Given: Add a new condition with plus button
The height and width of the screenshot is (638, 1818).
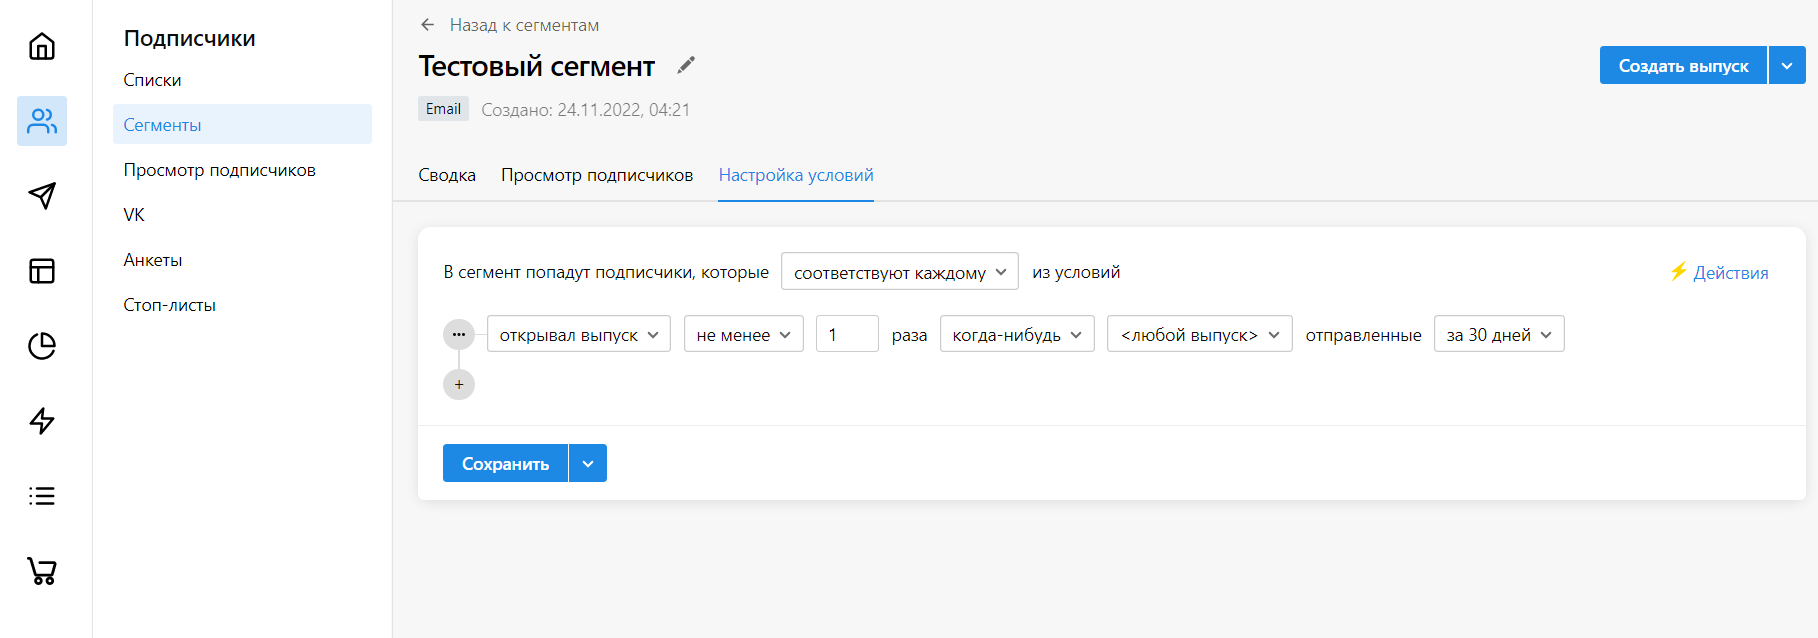Looking at the screenshot, I should click(x=459, y=384).
